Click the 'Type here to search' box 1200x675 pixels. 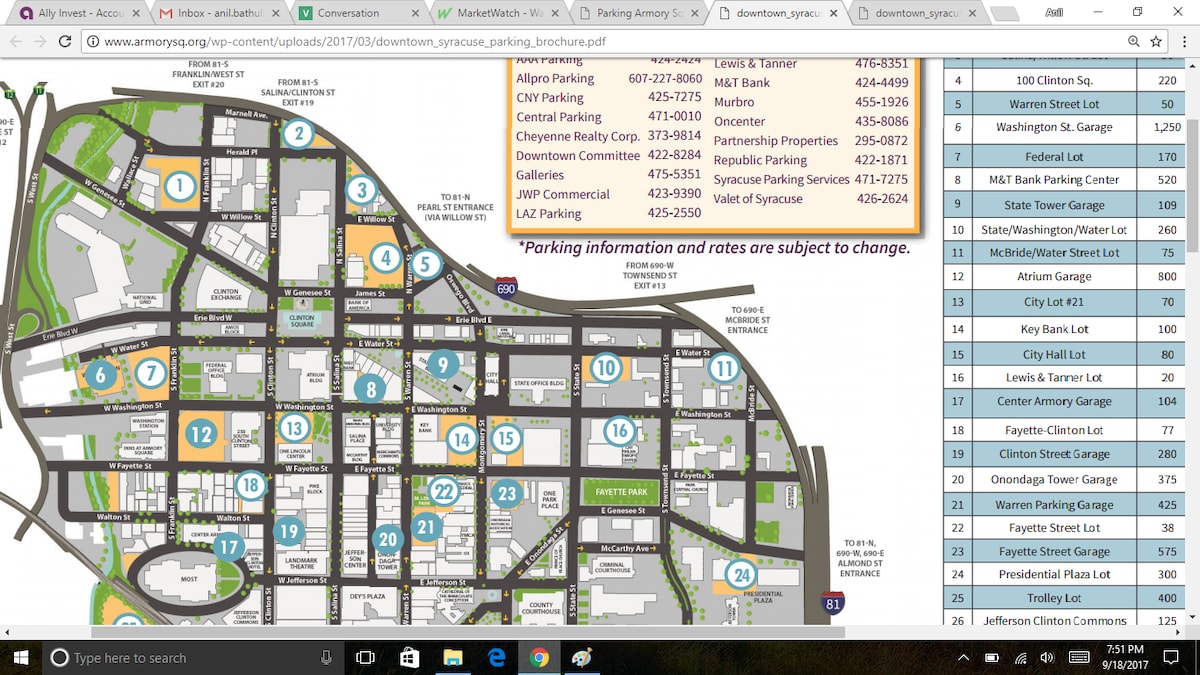pyautogui.click(x=192, y=657)
